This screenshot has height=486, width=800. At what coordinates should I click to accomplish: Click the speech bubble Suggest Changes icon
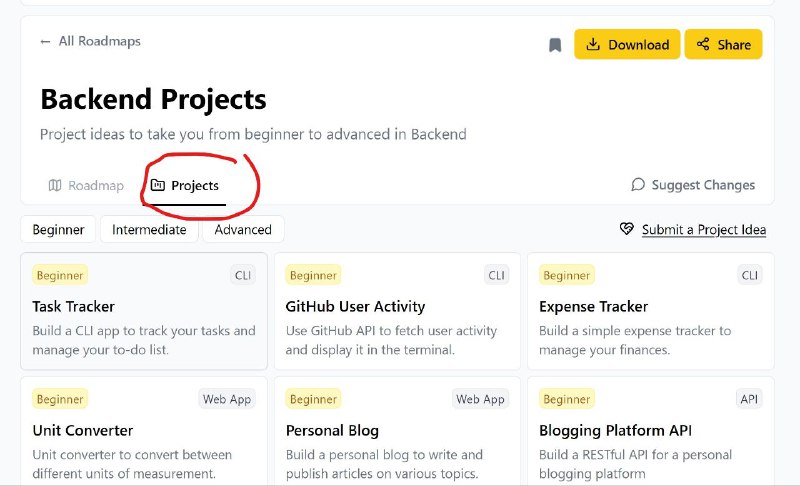[638, 185]
